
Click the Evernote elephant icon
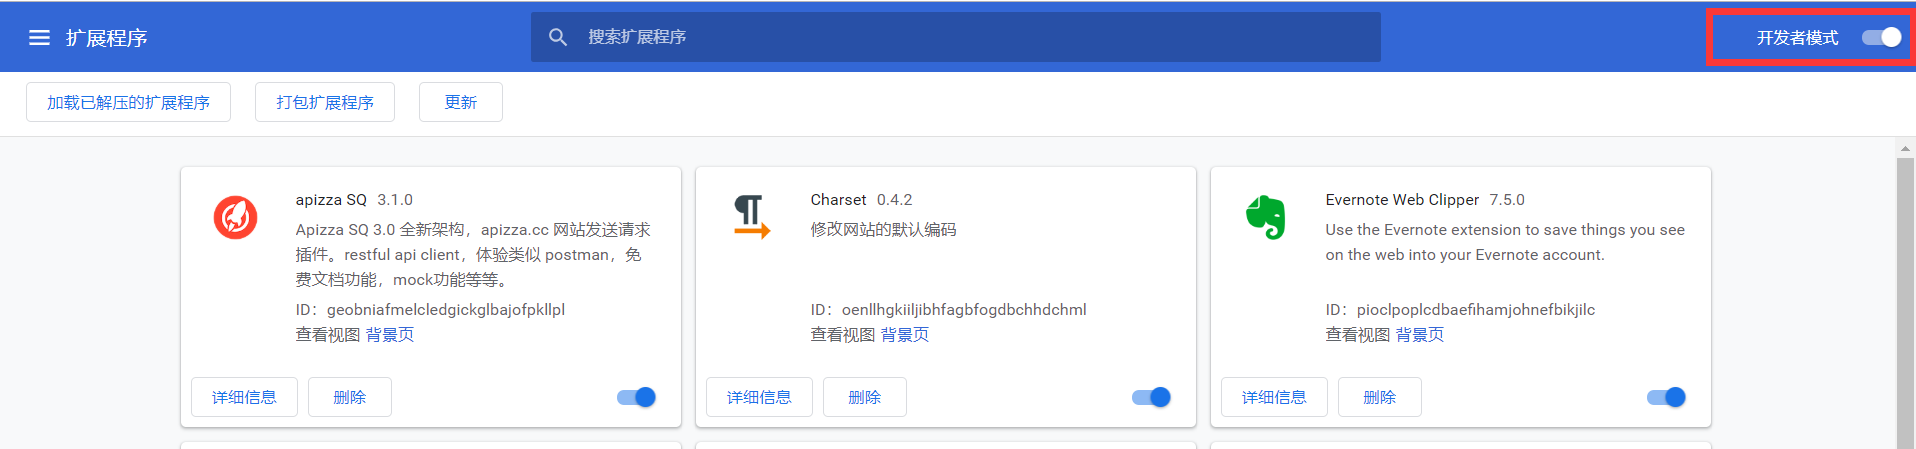[1266, 217]
